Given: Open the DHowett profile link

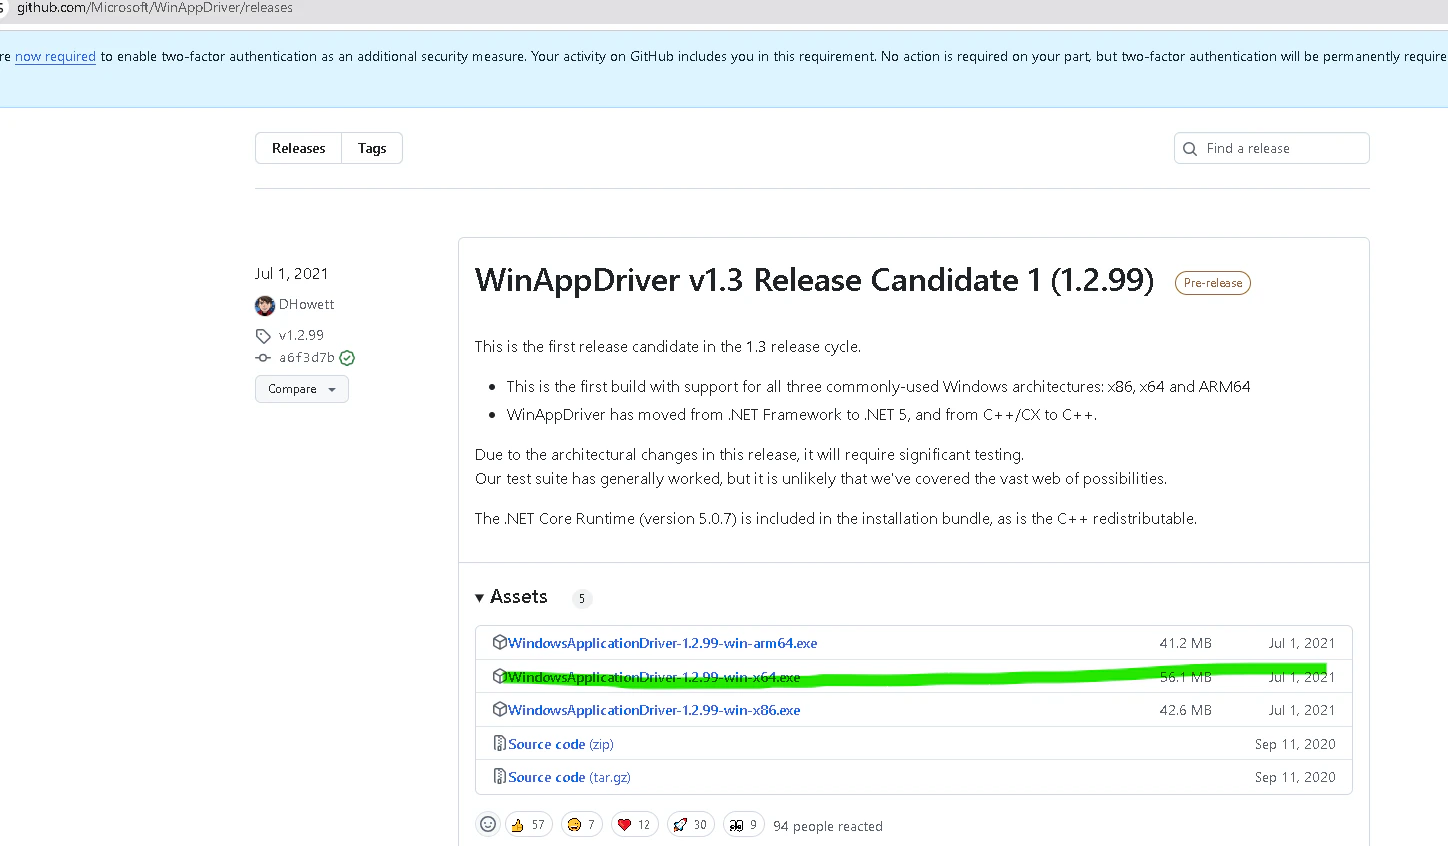Looking at the screenshot, I should 306,305.
